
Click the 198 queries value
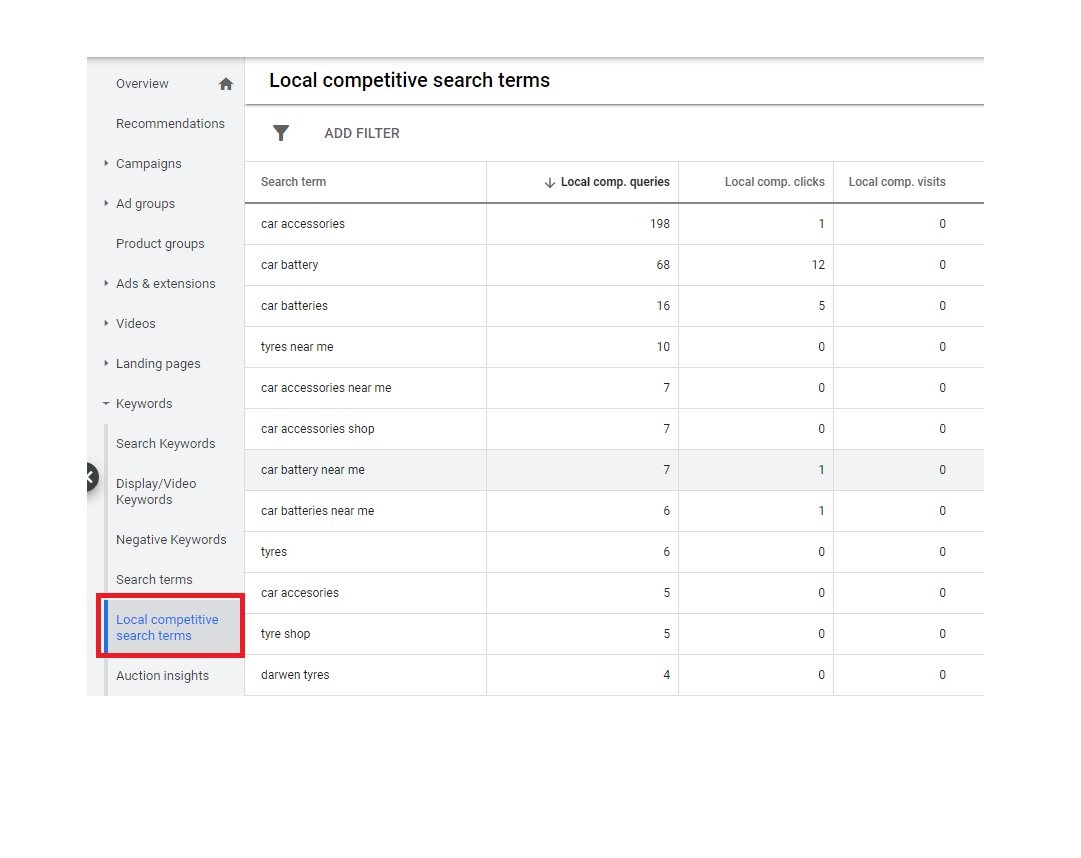point(660,223)
